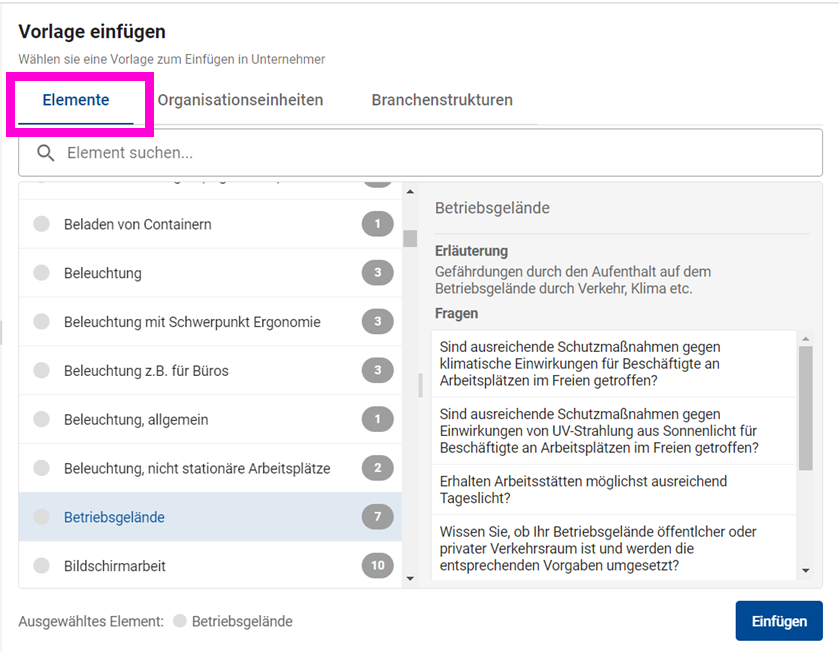Image resolution: width=839 pixels, height=652 pixels.
Task: Click count badge 7 next to Betriebsgelände
Action: tap(377, 517)
